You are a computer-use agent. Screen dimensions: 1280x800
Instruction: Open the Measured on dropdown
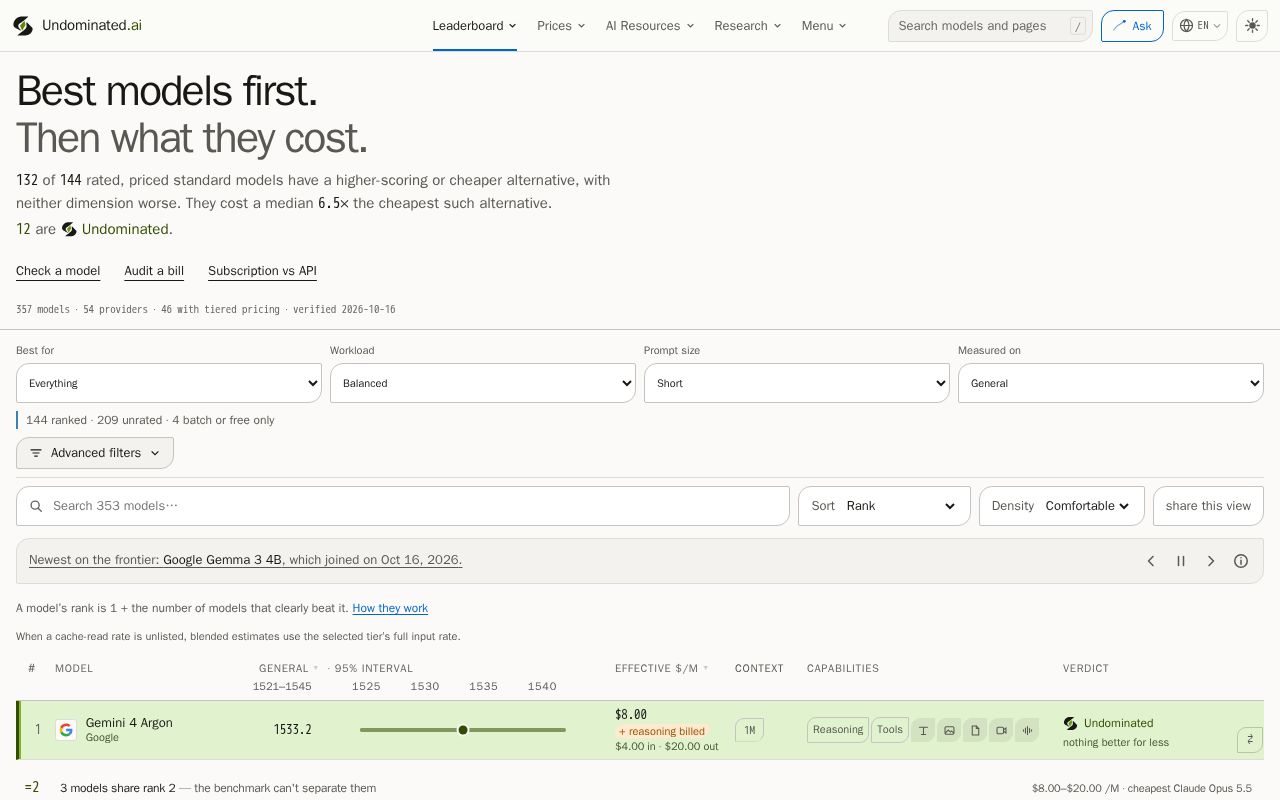pyautogui.click(x=1111, y=383)
